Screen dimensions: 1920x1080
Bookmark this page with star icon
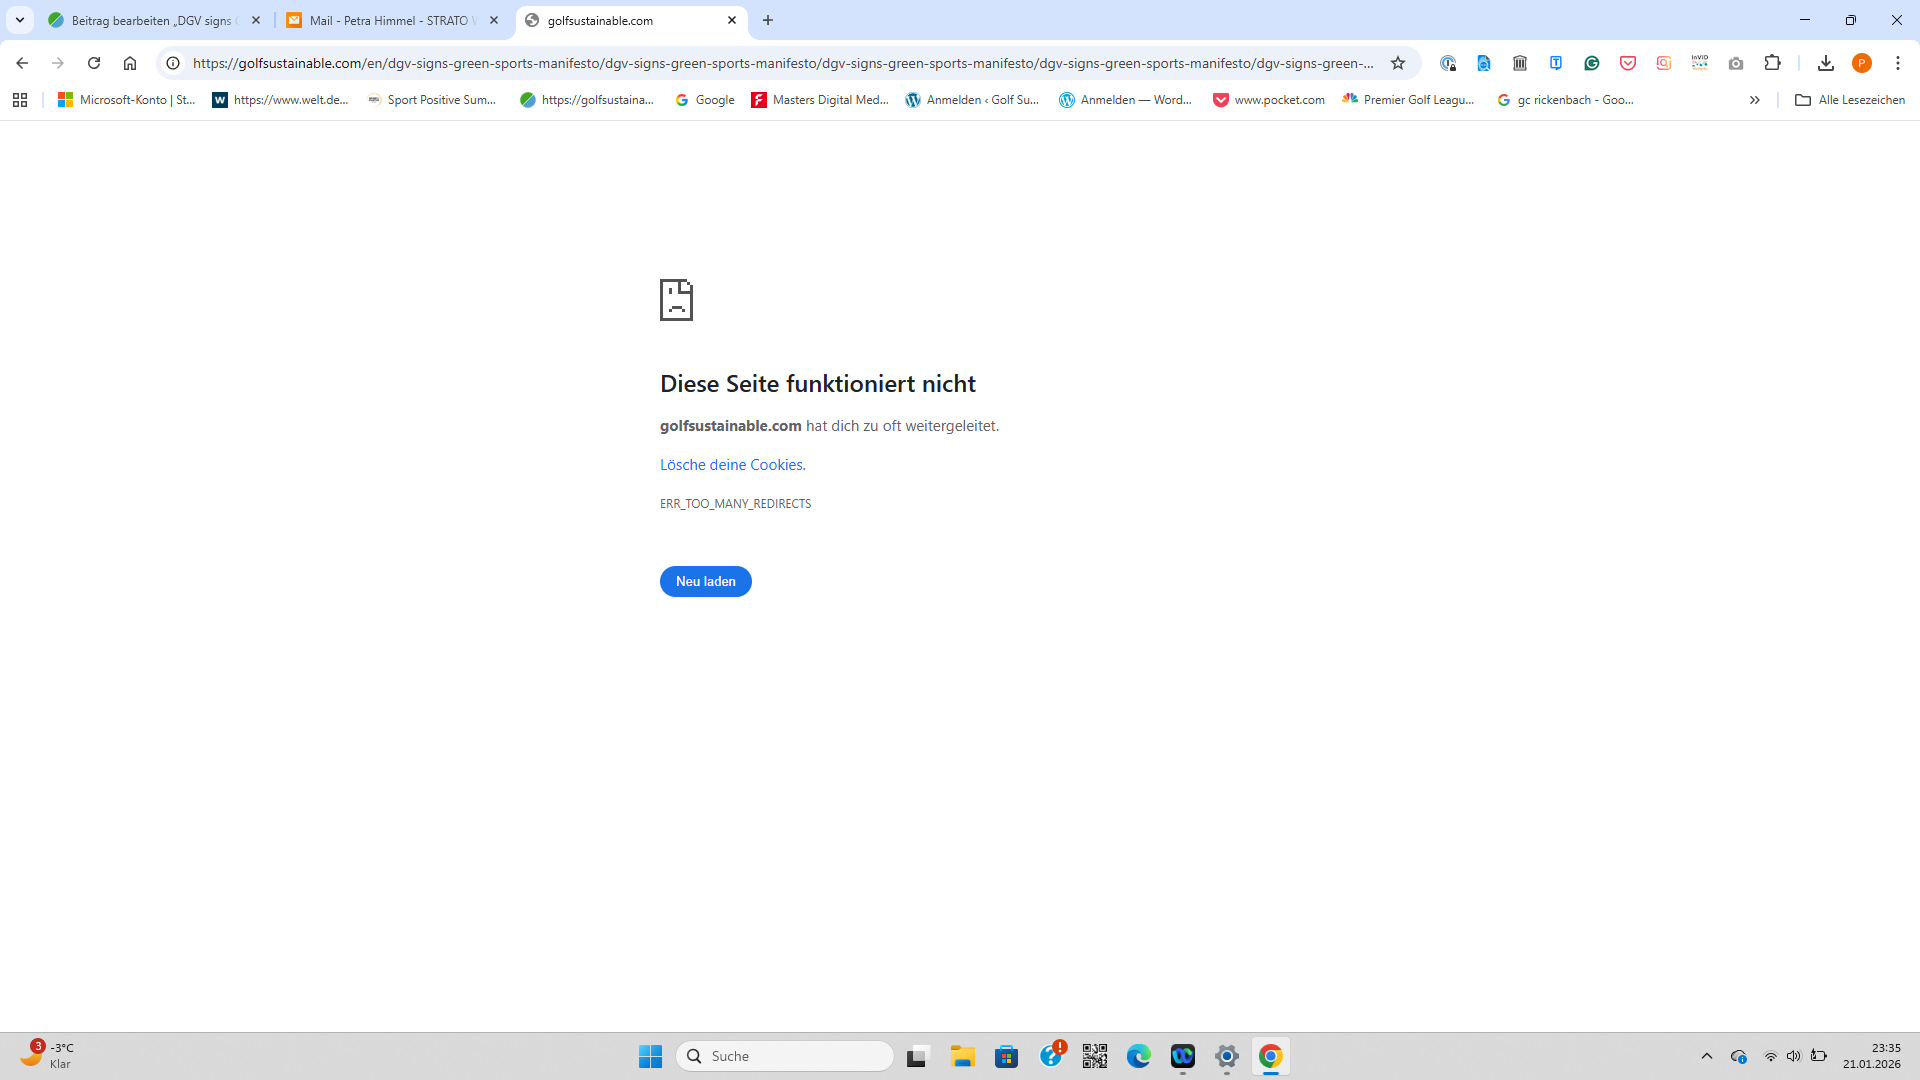[1398, 63]
